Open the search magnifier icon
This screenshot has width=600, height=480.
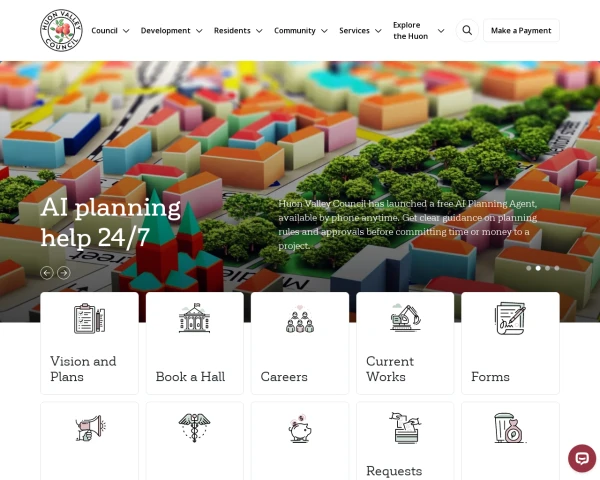pyautogui.click(x=467, y=30)
